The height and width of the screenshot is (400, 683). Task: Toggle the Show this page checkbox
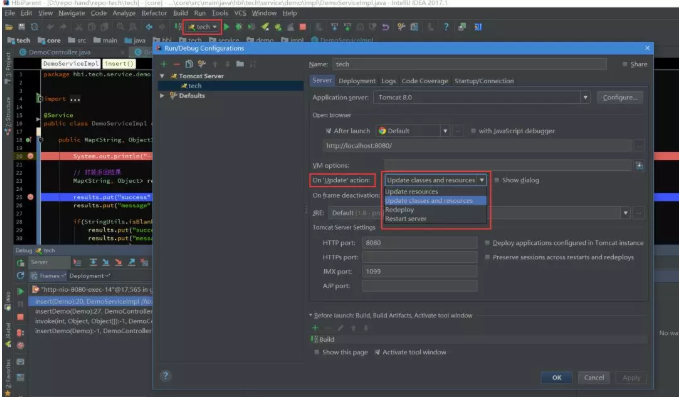317,352
